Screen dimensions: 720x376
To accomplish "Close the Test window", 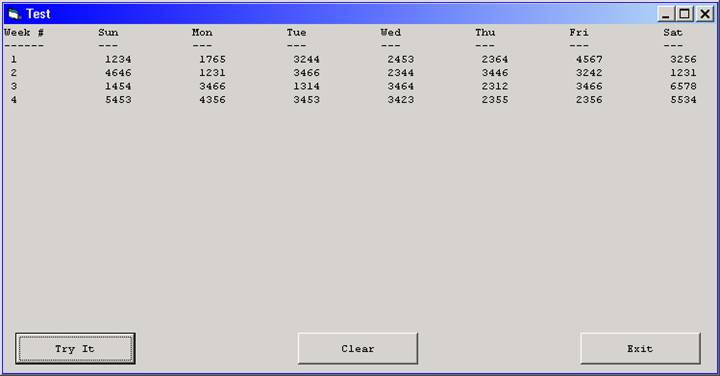I will point(705,14).
